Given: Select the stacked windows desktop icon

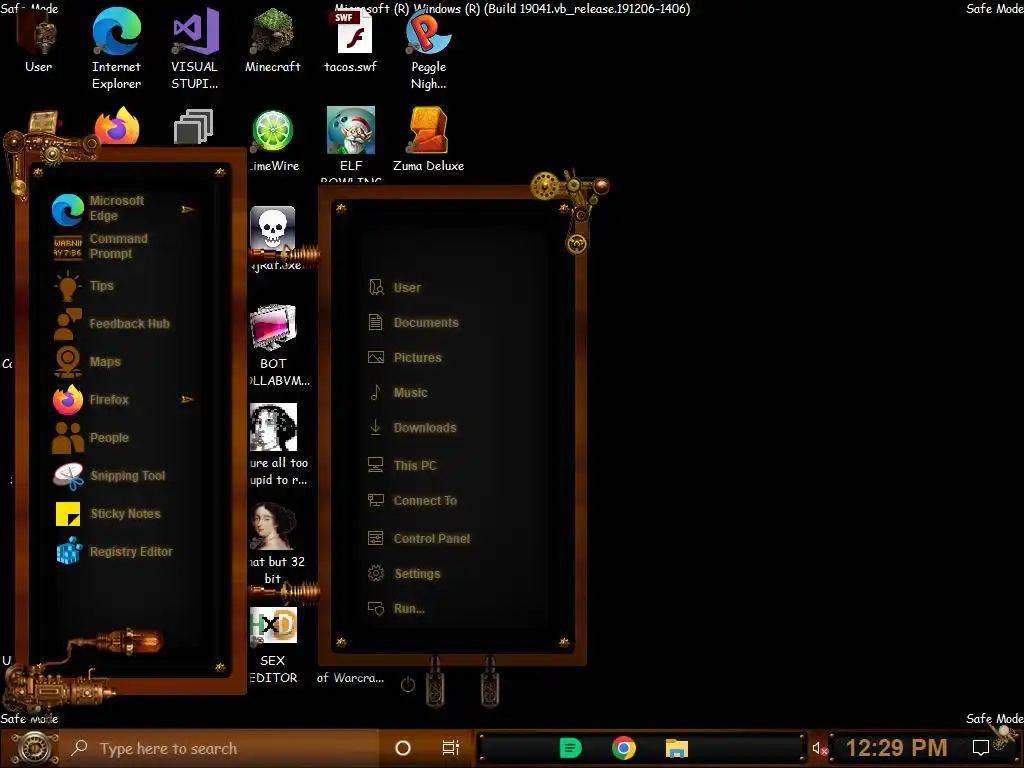Looking at the screenshot, I should pyautogui.click(x=194, y=127).
